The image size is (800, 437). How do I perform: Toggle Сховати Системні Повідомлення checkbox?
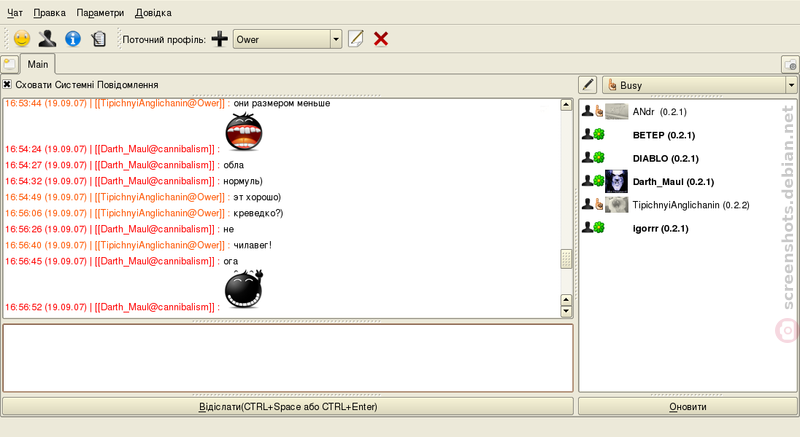point(7,84)
